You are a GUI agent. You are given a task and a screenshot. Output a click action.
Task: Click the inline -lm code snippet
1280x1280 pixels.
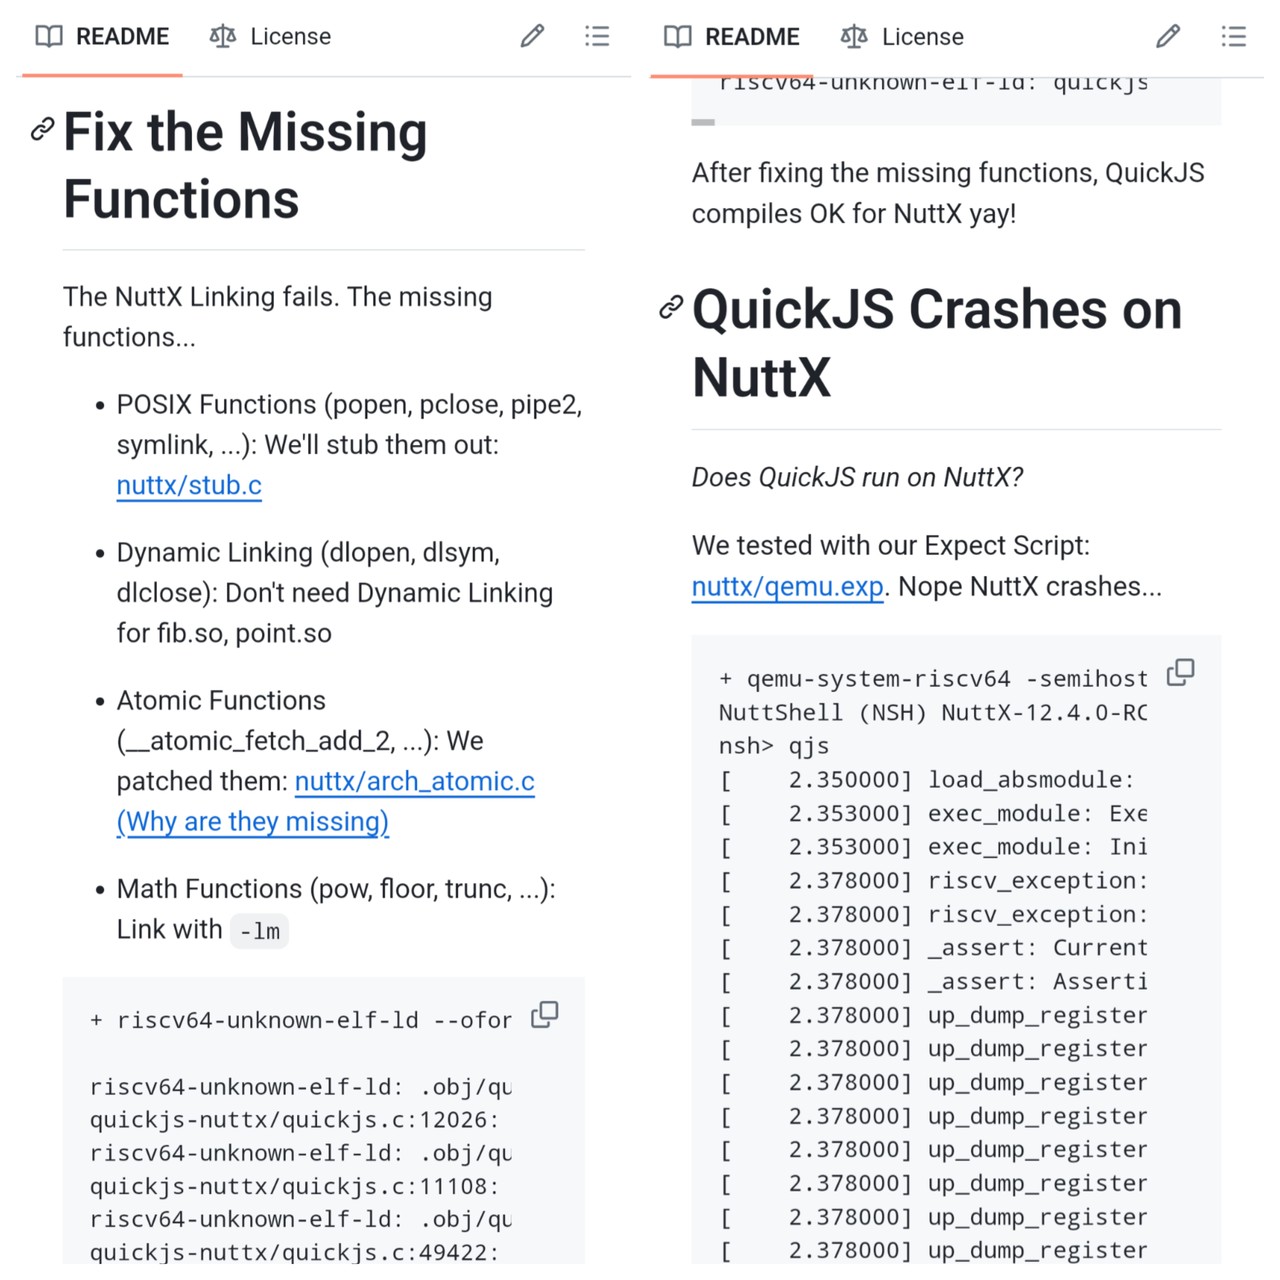[259, 931]
